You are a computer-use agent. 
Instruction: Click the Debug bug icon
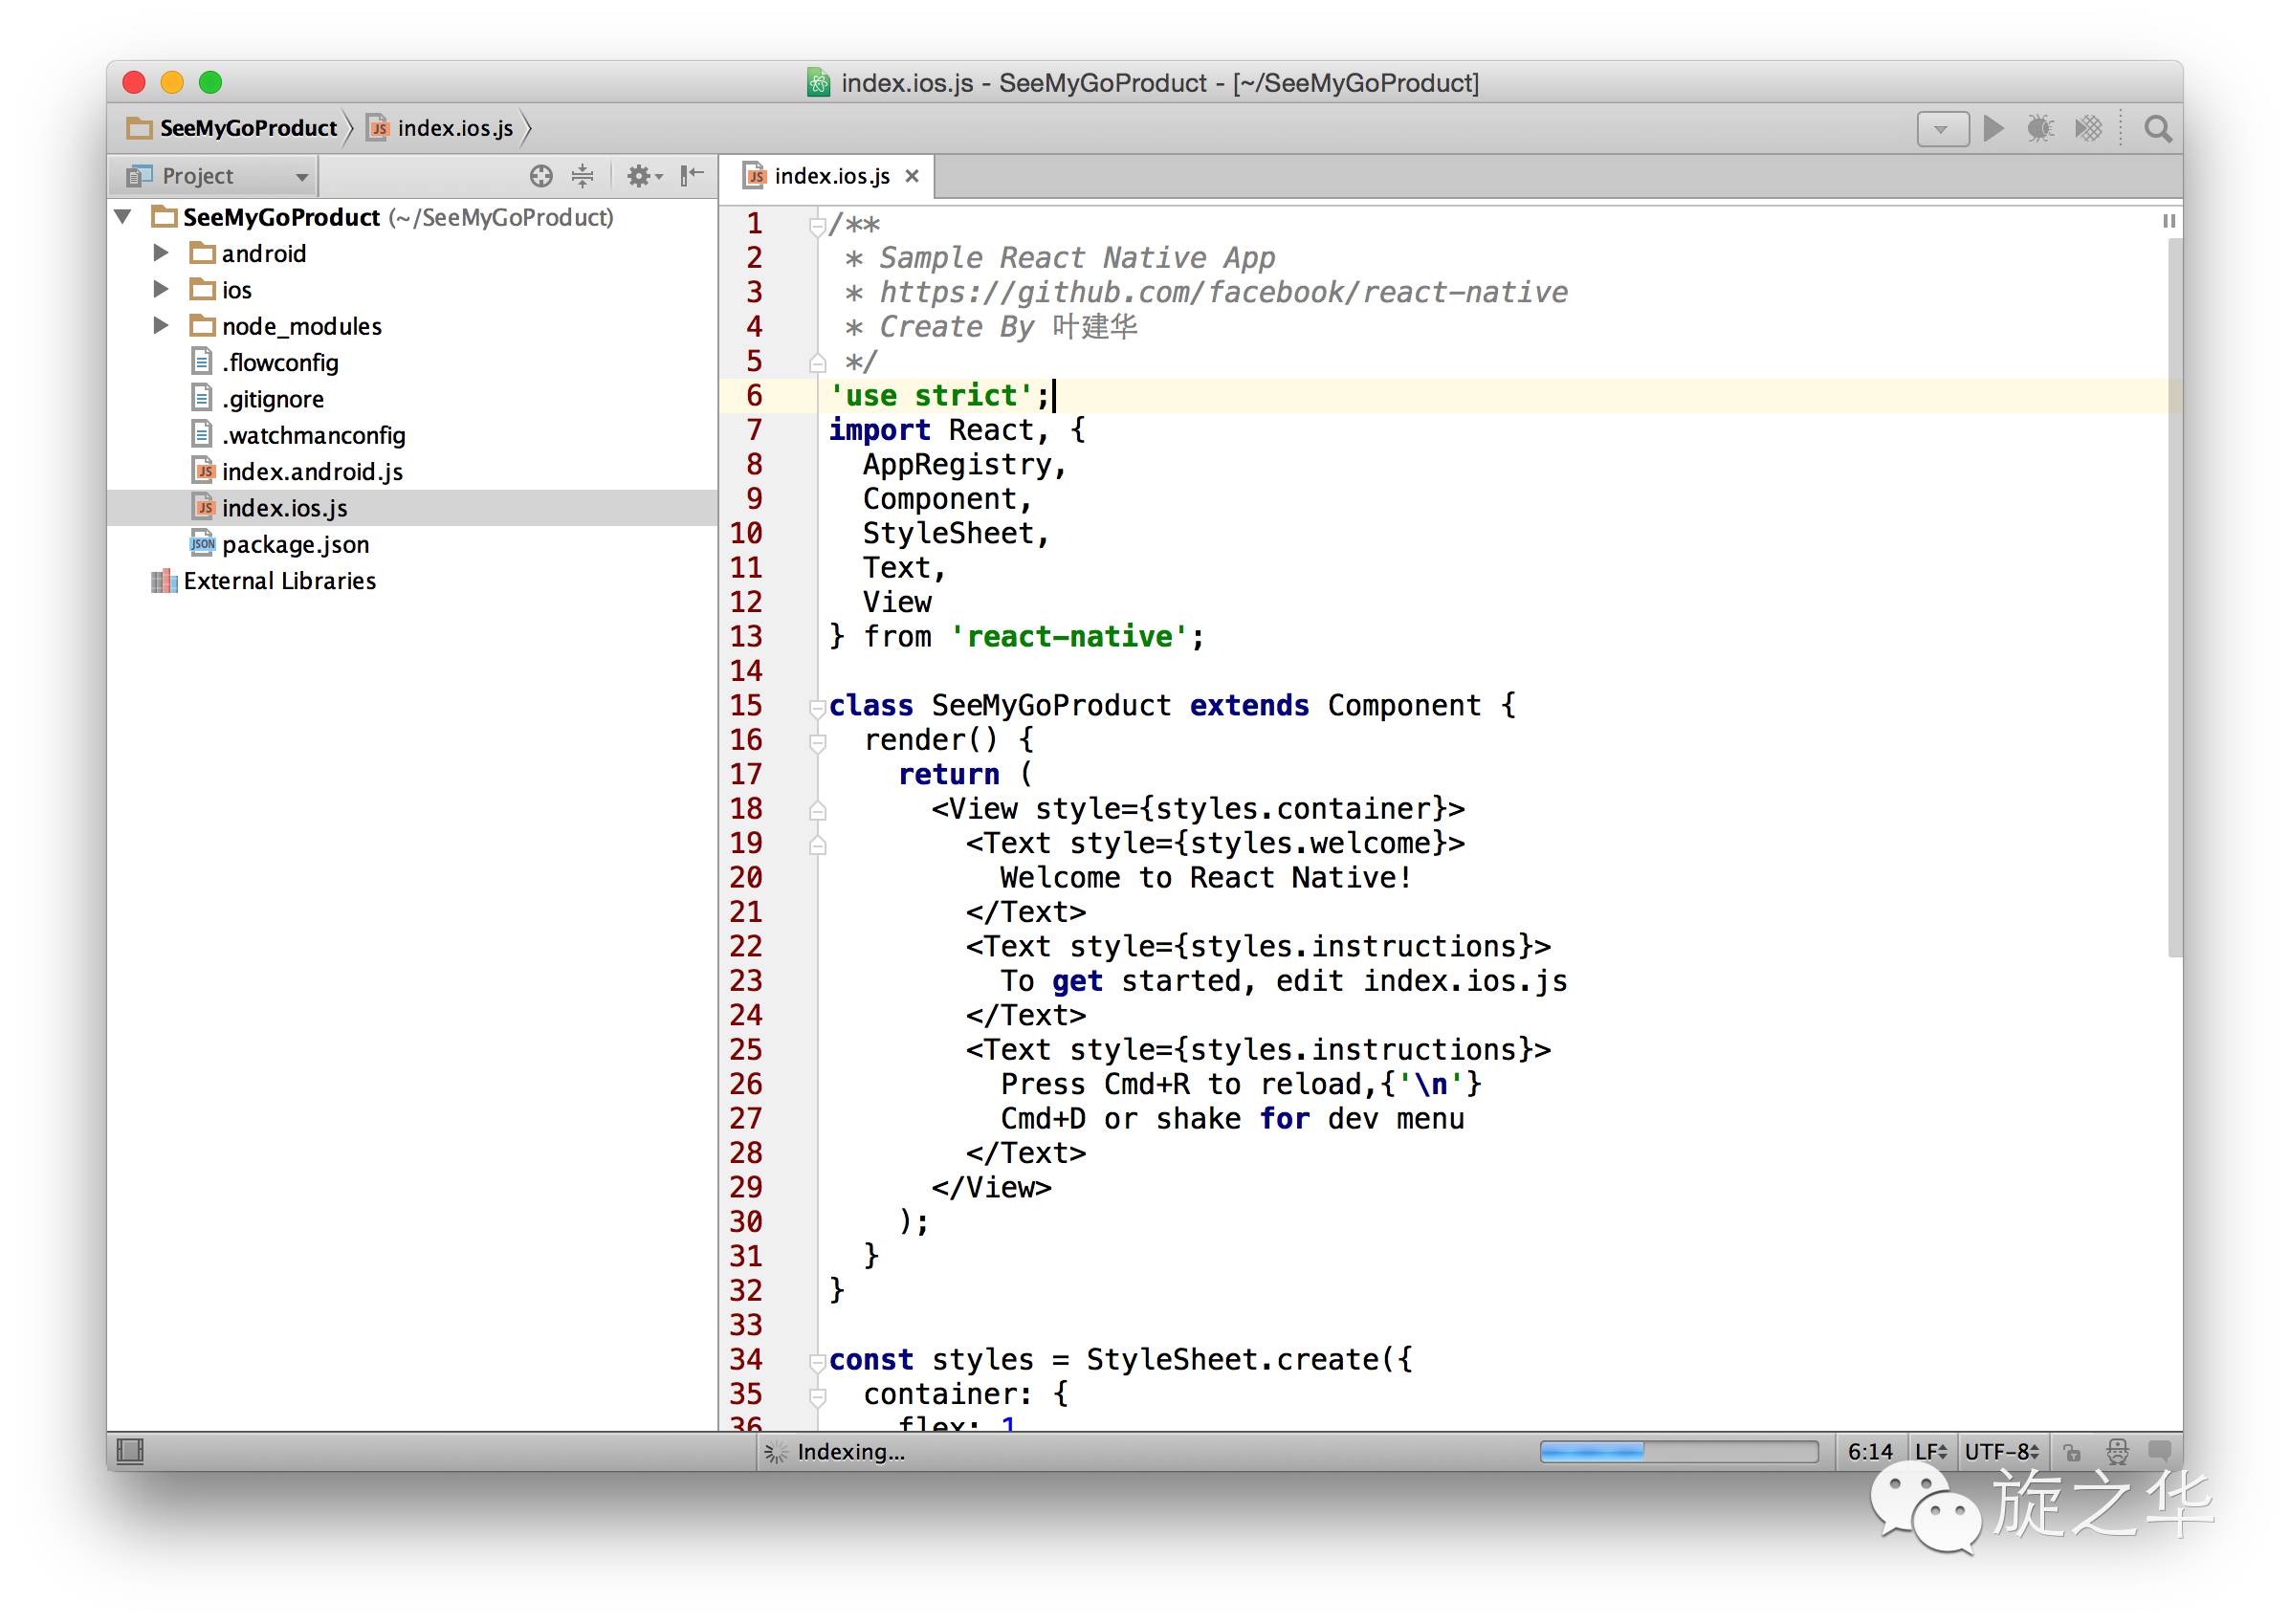pyautogui.click(x=2040, y=128)
